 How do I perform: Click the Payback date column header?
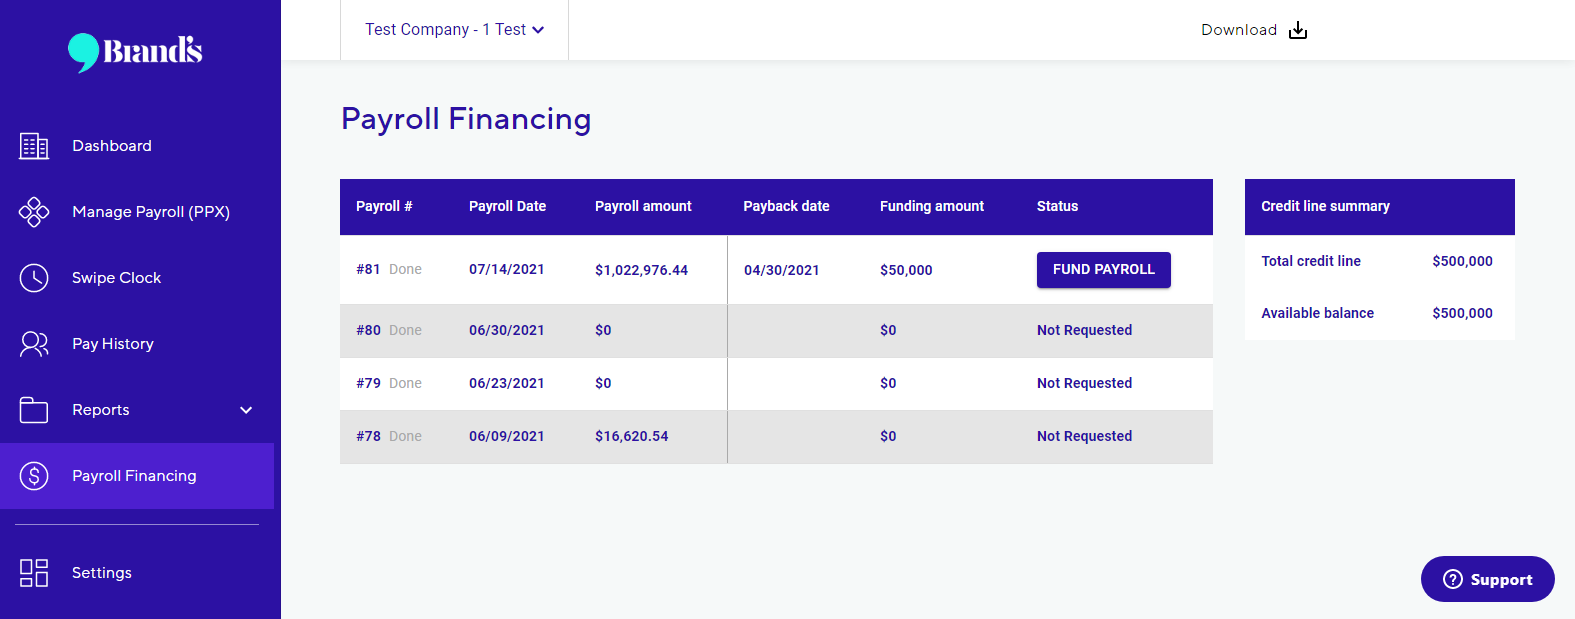[x=786, y=206]
